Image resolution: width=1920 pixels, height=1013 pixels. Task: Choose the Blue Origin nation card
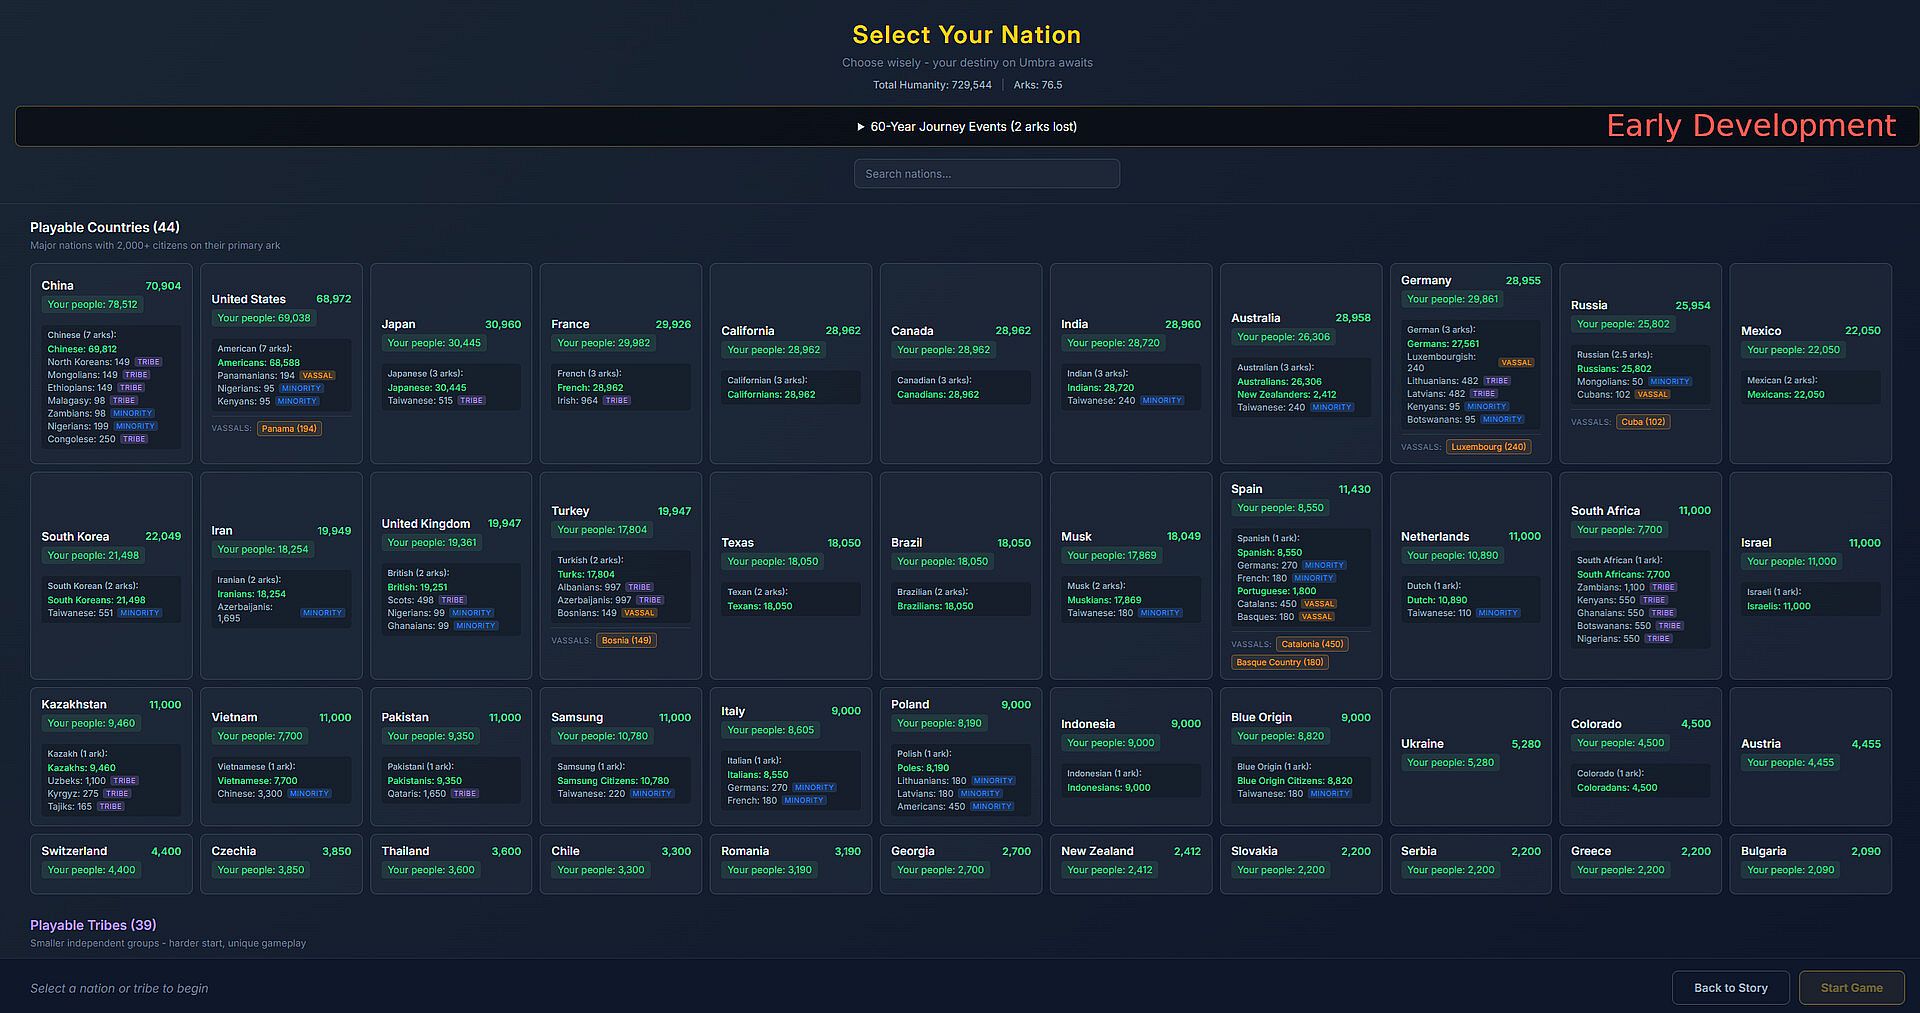[x=1301, y=756]
